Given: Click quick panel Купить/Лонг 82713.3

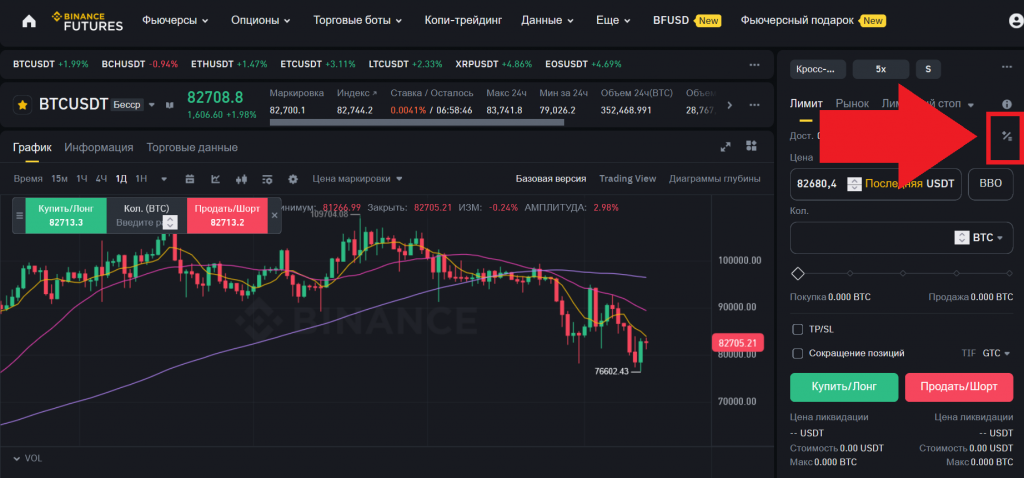Looking at the screenshot, I should click(x=65, y=215).
